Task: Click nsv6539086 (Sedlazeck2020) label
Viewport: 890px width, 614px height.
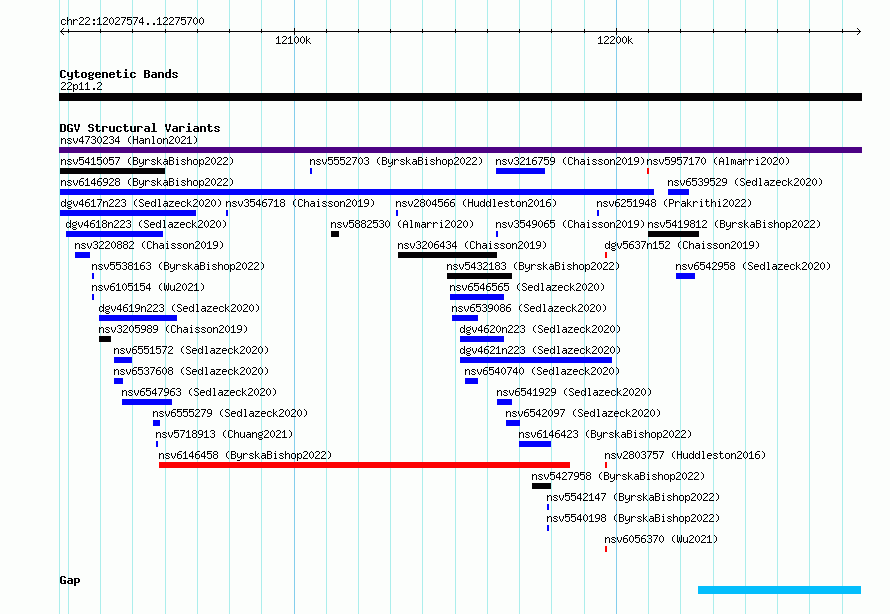Action: point(529,308)
